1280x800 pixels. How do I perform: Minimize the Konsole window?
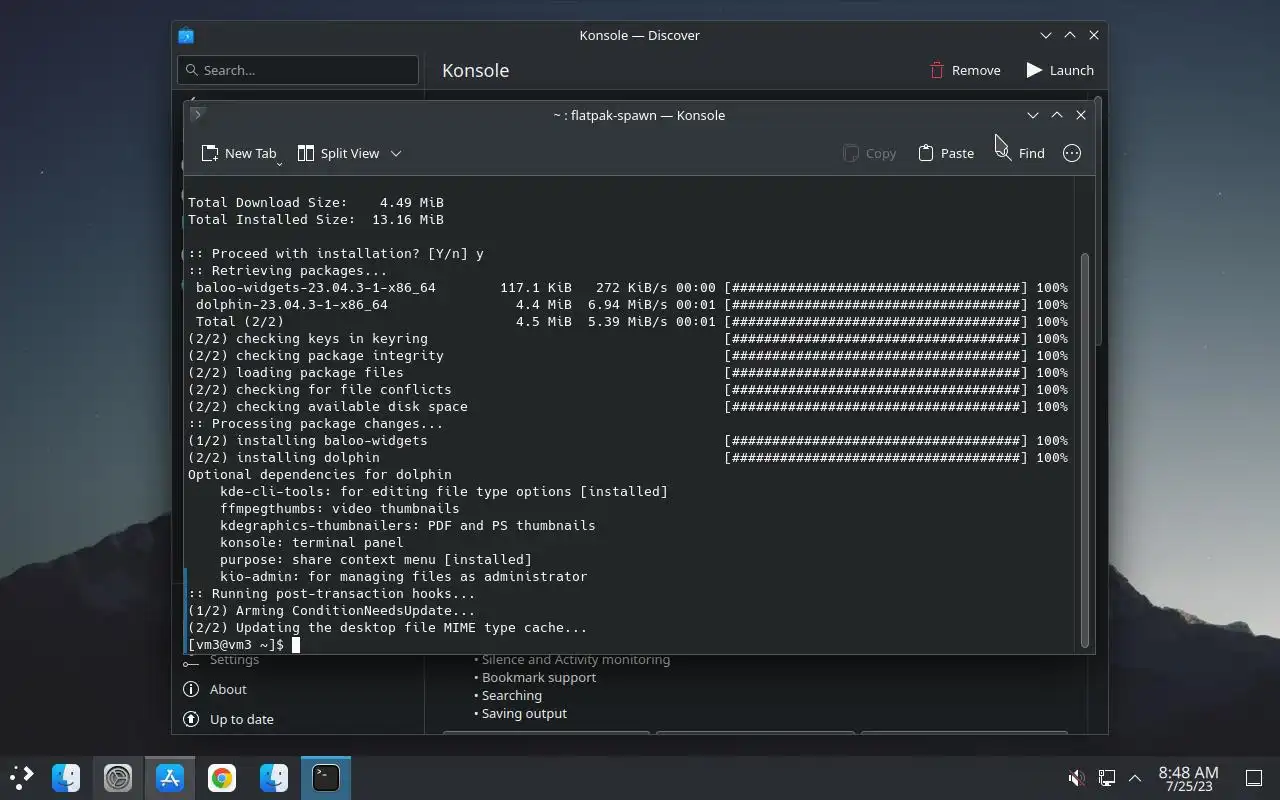1033,115
